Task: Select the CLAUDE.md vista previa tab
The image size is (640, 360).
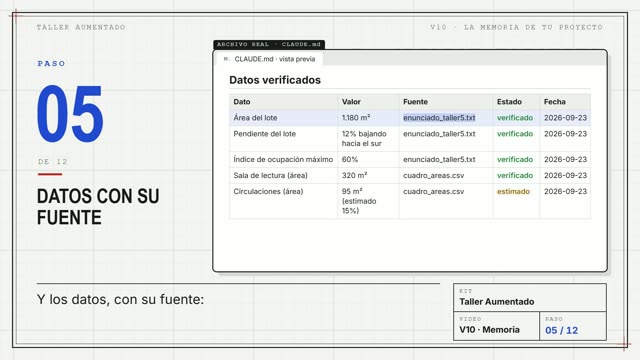Action: point(269,59)
